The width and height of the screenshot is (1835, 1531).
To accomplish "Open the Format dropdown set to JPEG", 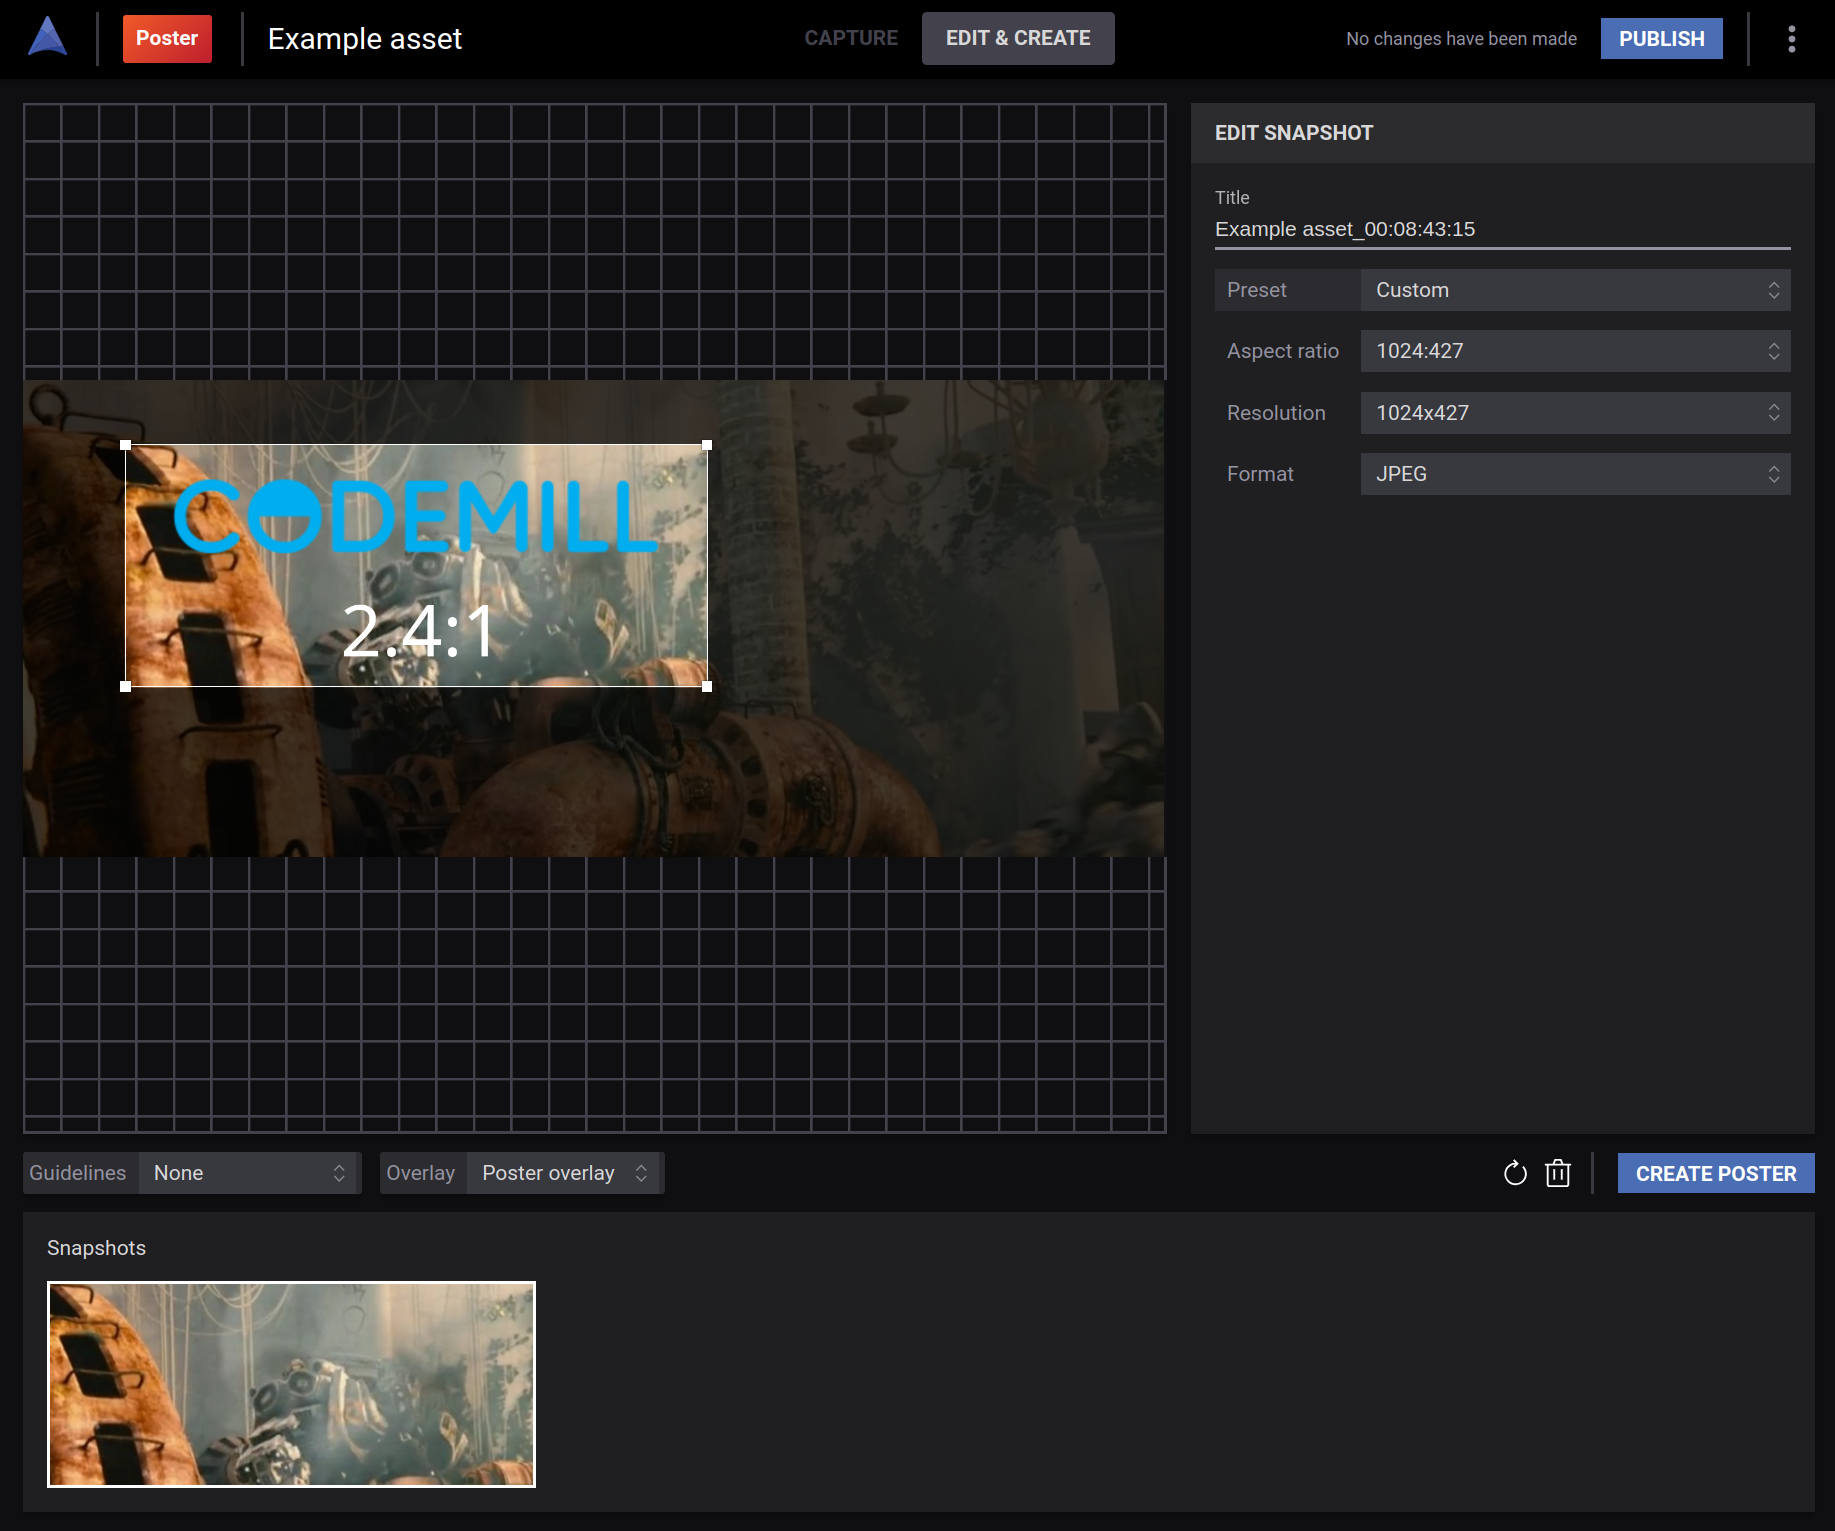I will point(1575,474).
